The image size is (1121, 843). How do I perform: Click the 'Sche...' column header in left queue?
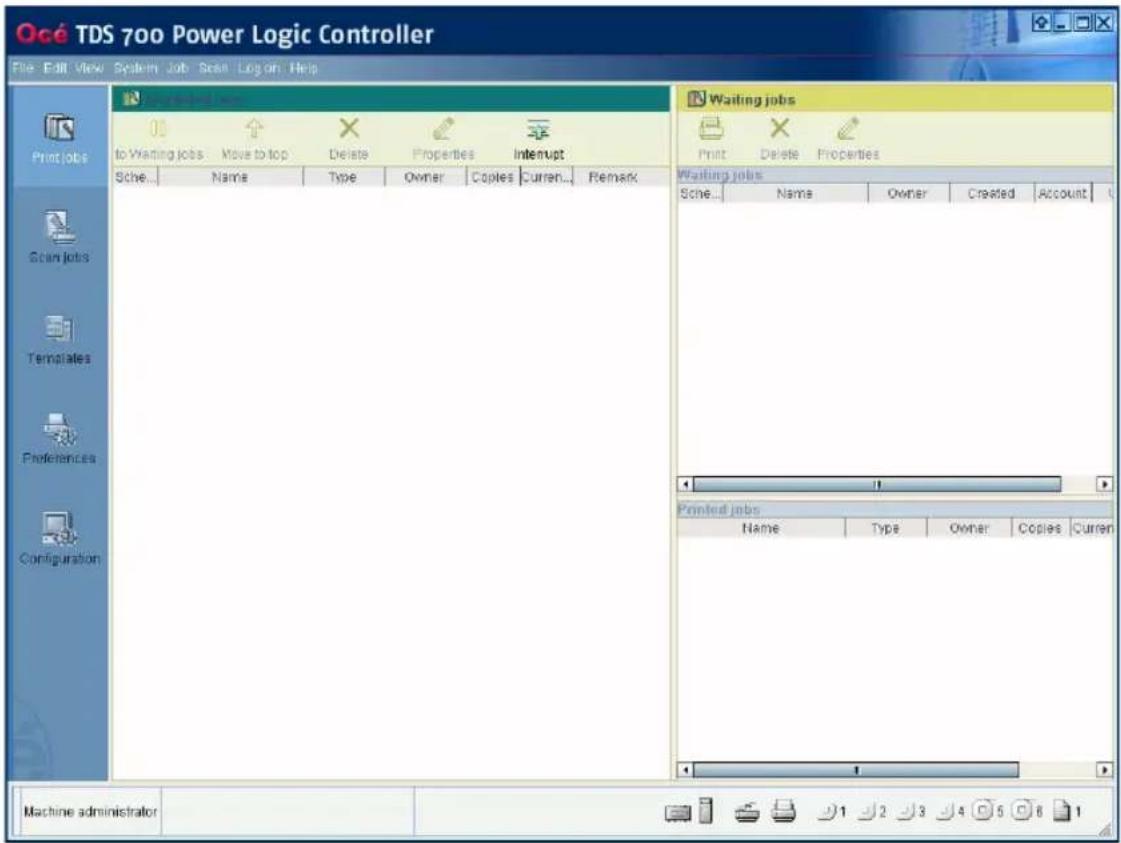pos(134,177)
